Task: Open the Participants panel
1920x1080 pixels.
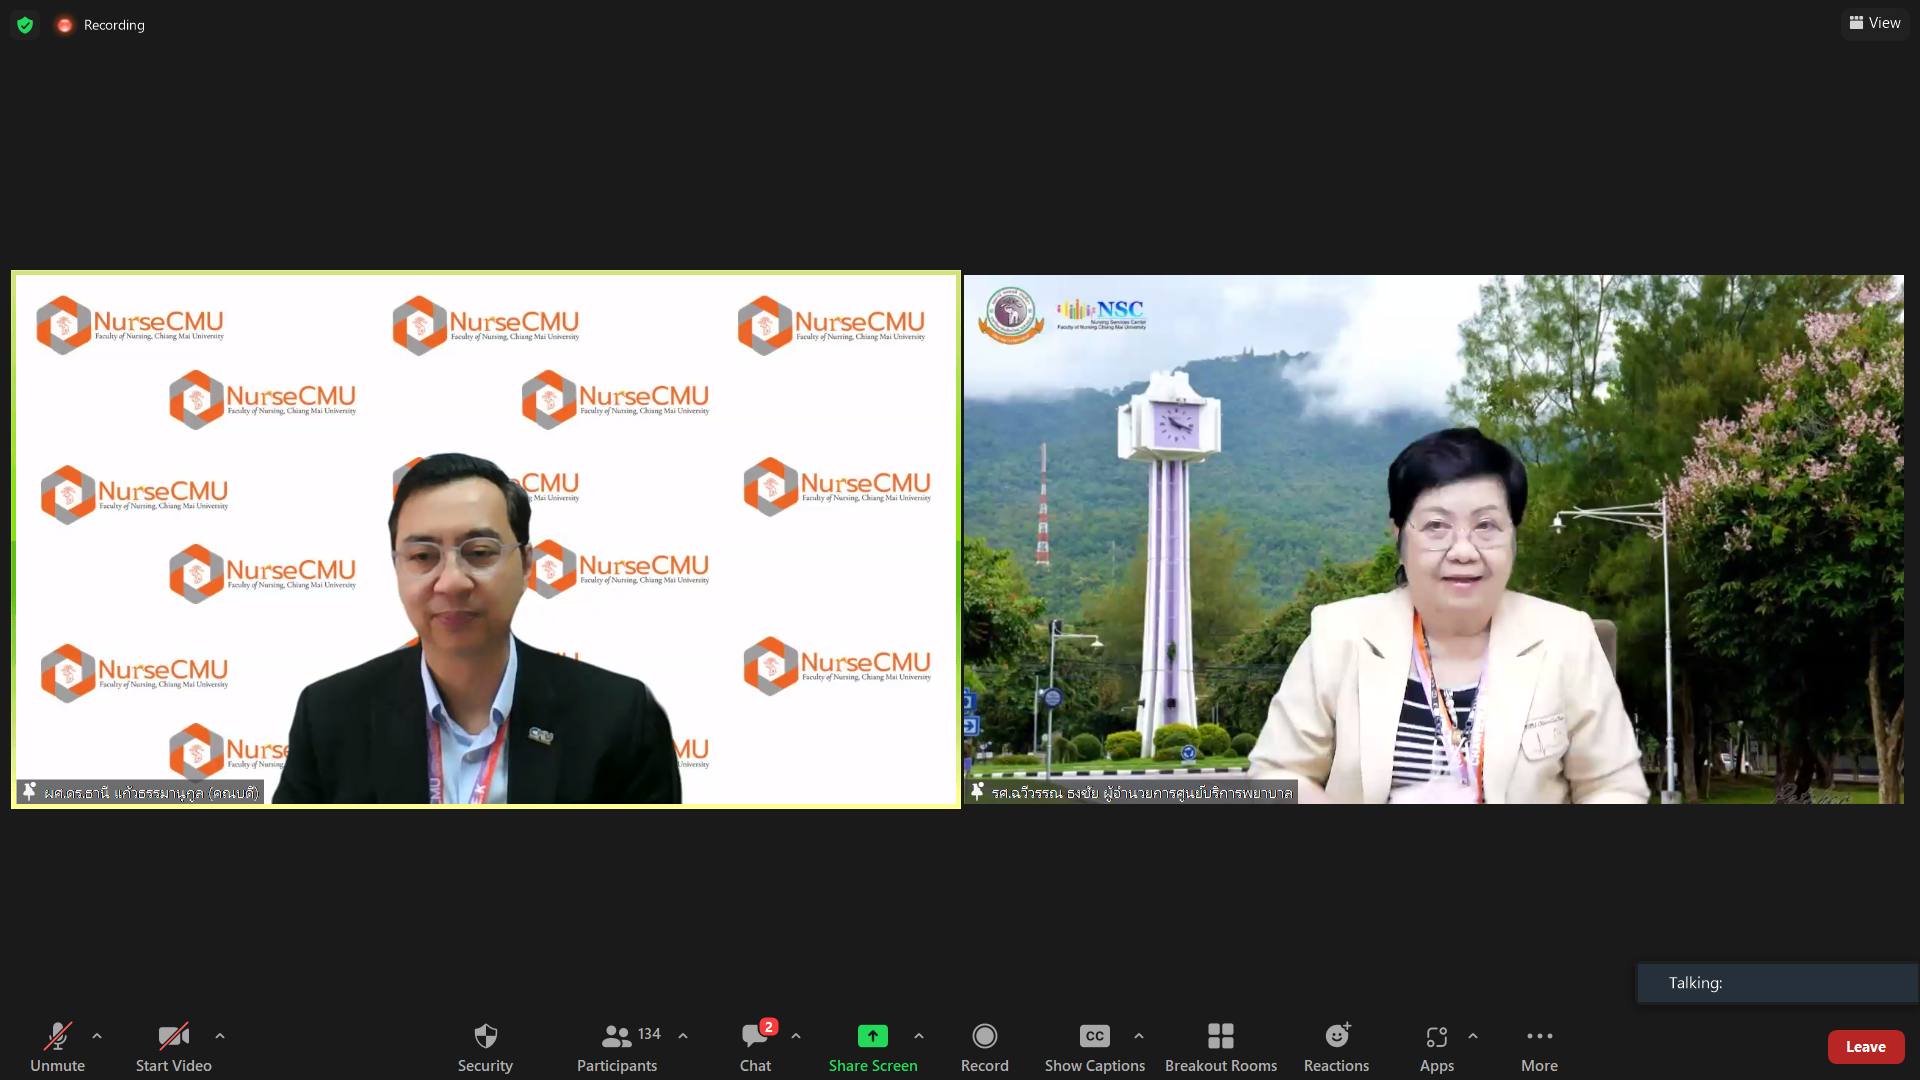Action: click(617, 1047)
